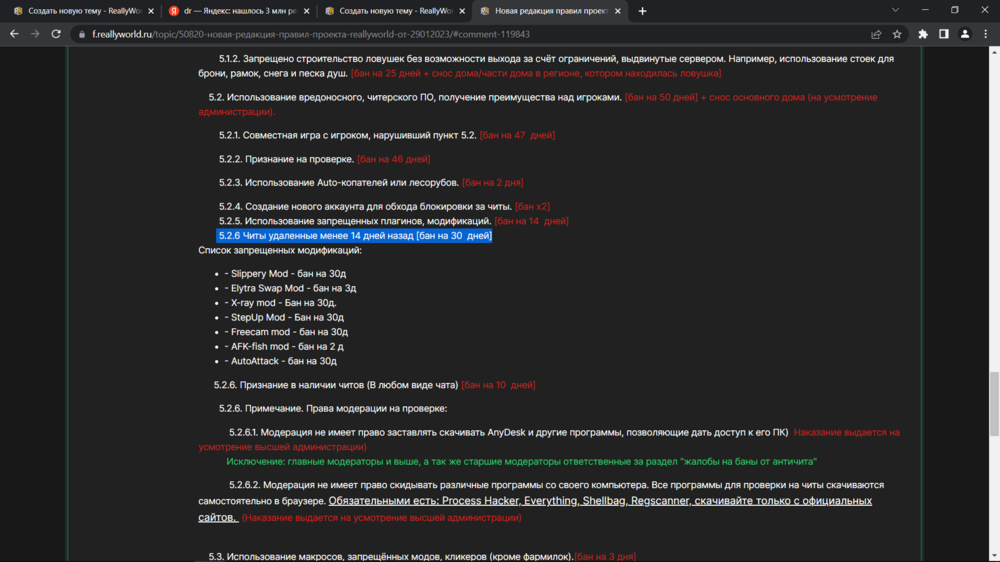Open the profile avatar icon
This screenshot has width=1000, height=562.
[965, 34]
